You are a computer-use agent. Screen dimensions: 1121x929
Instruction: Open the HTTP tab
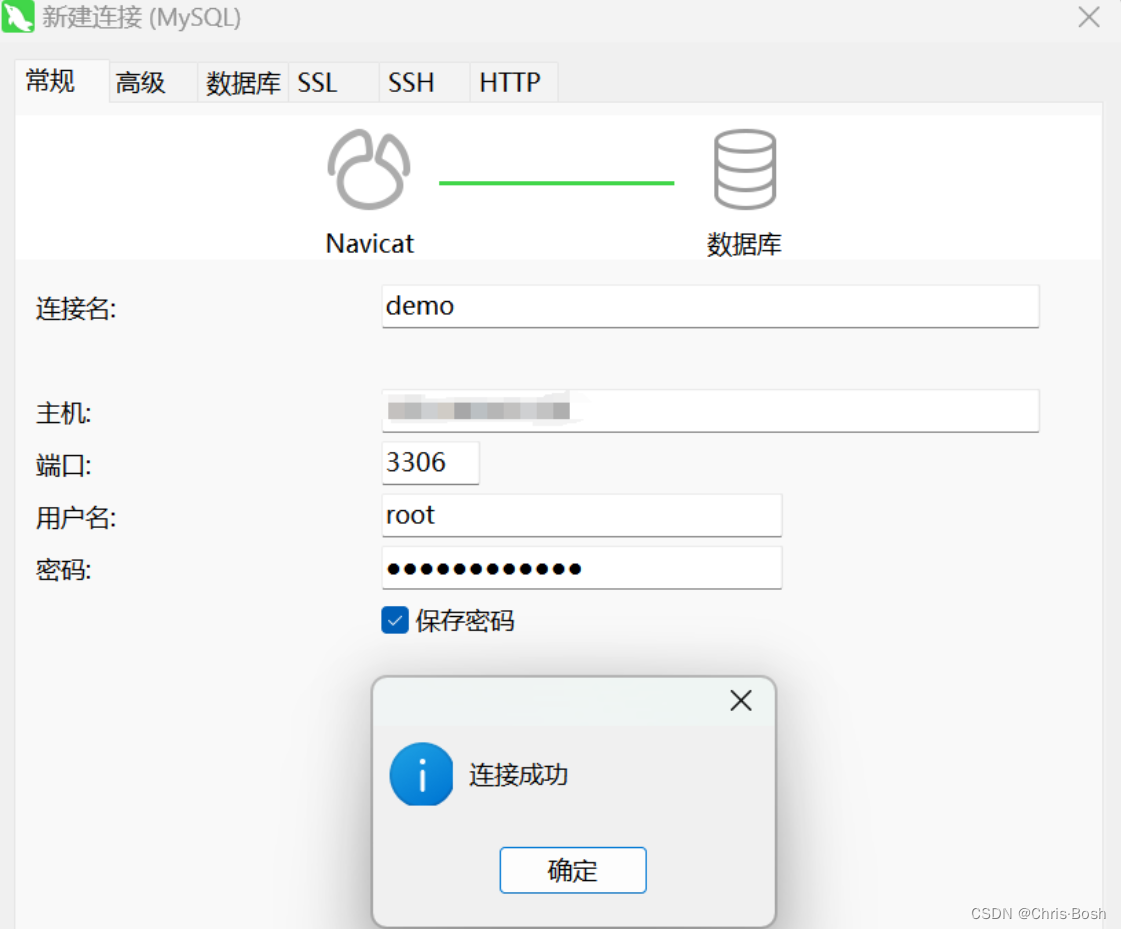[513, 83]
